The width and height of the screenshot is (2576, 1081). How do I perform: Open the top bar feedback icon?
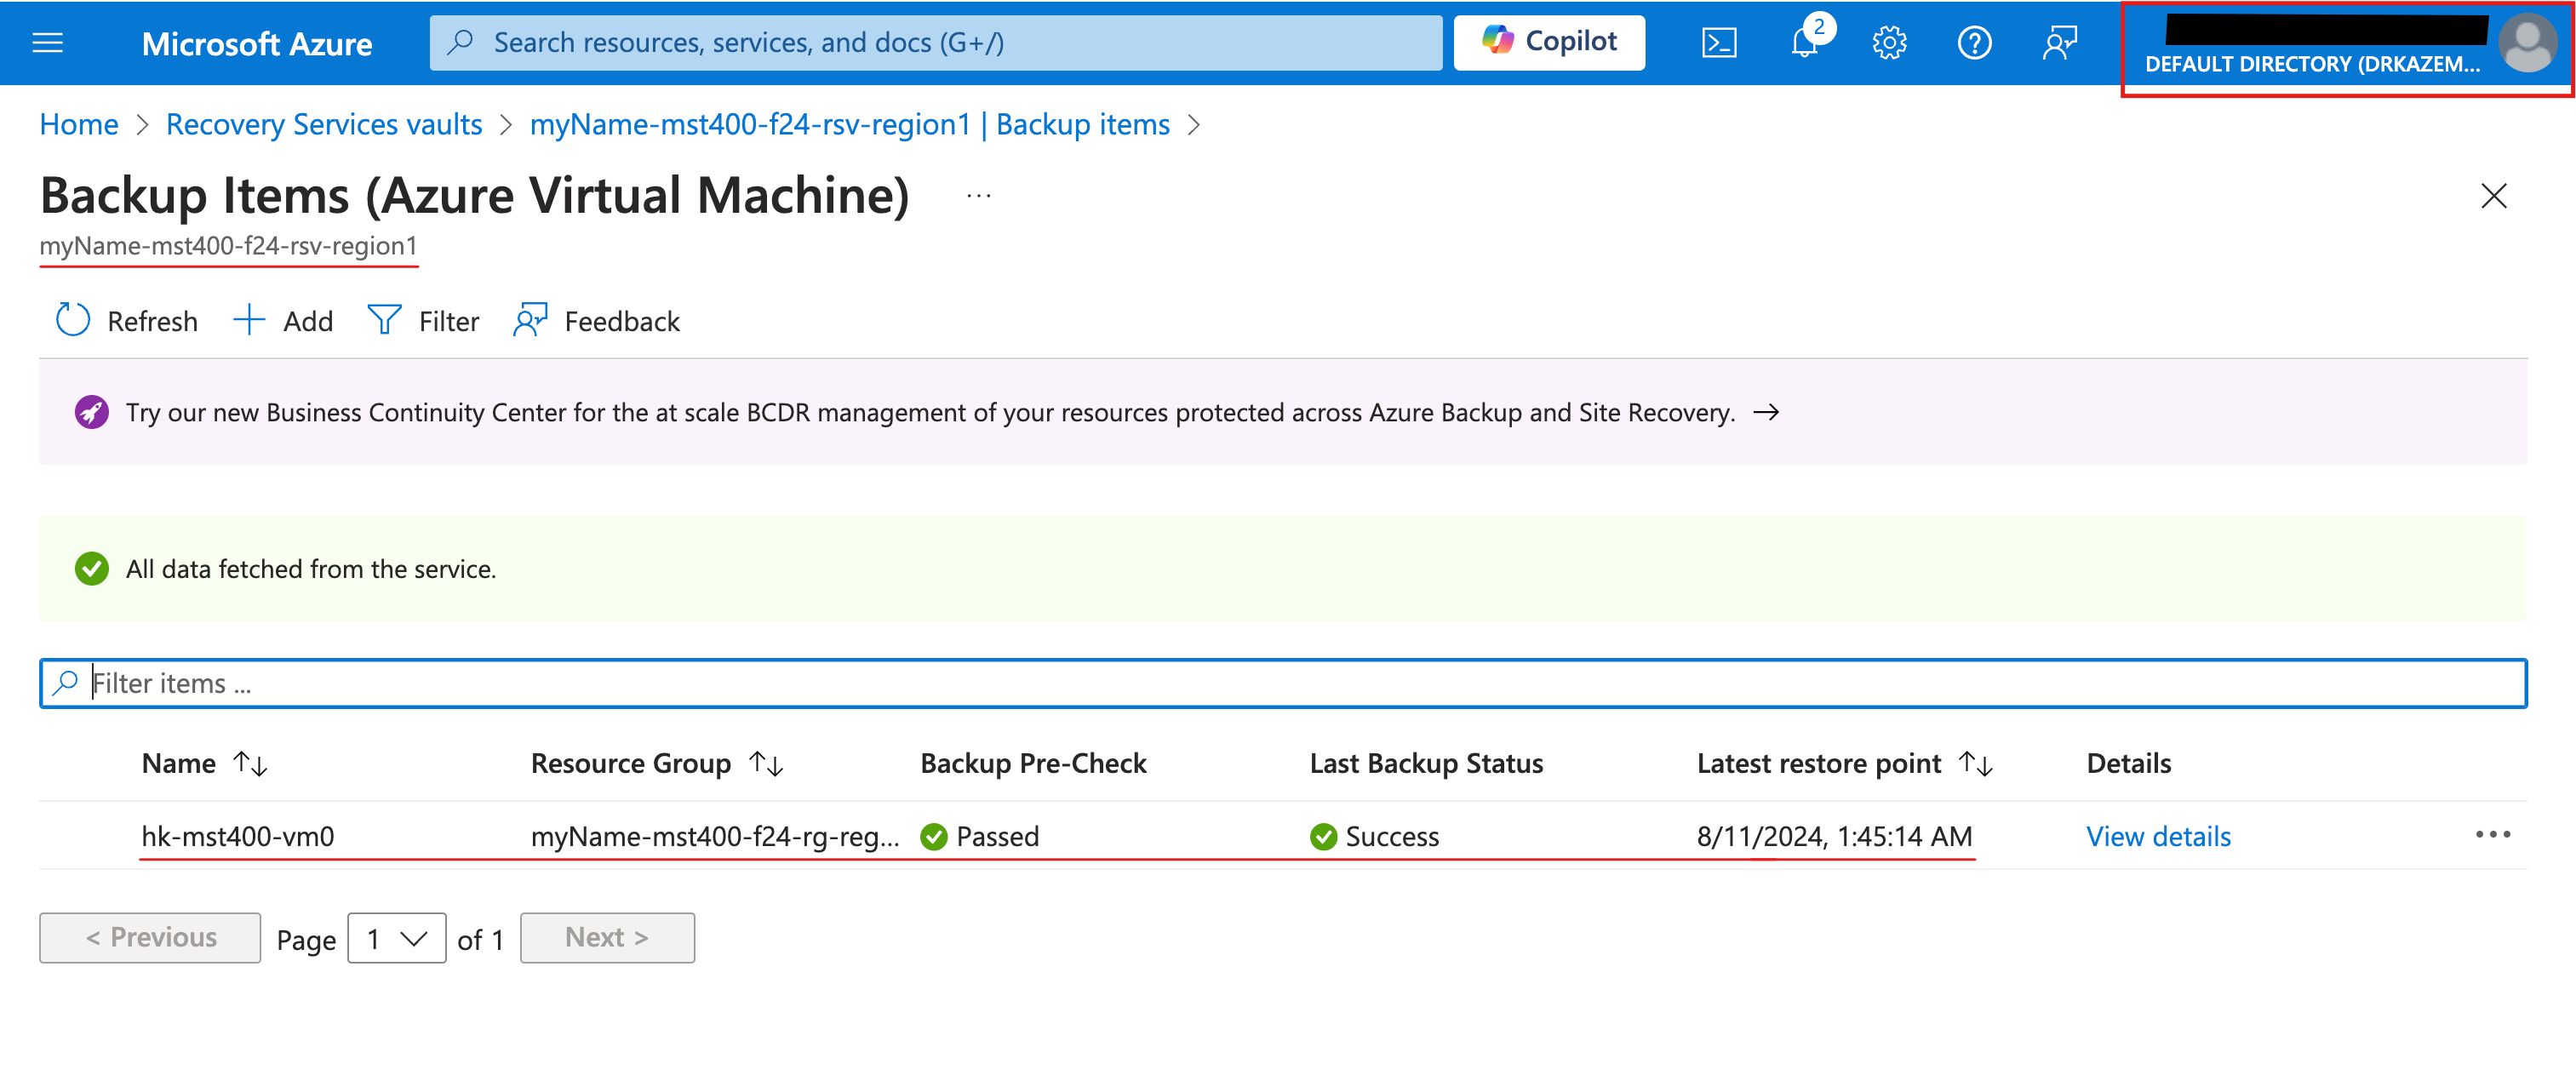2060,43
